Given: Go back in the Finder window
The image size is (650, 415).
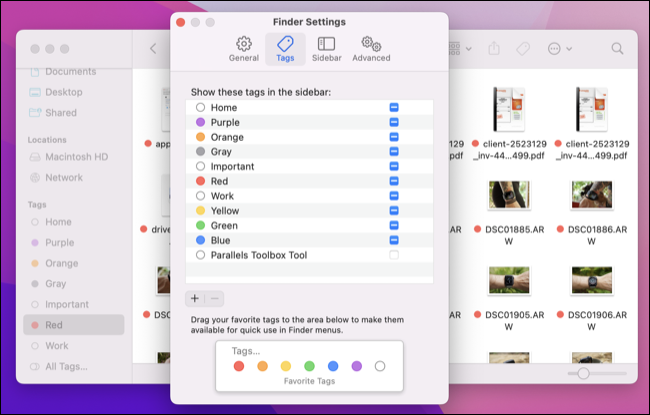Looking at the screenshot, I should click(x=153, y=49).
